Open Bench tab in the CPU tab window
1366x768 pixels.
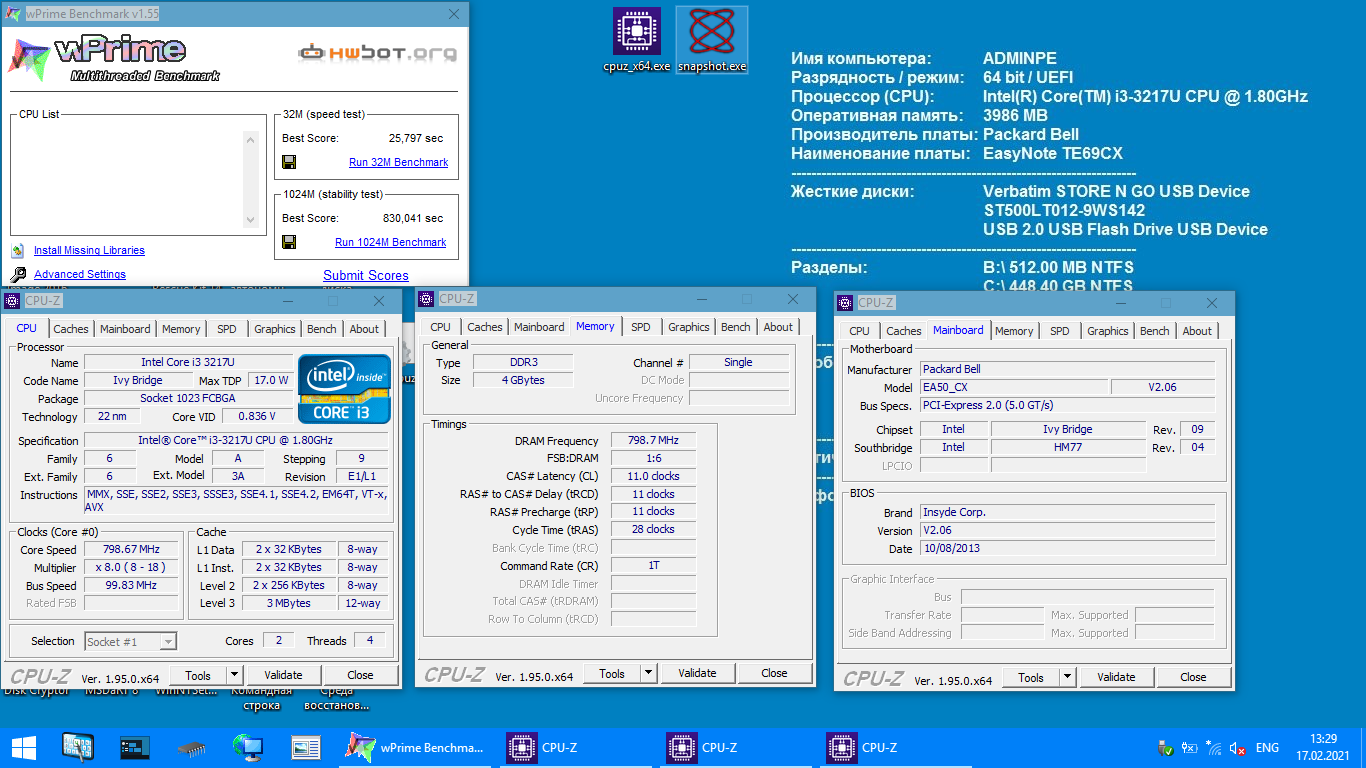[x=321, y=329]
